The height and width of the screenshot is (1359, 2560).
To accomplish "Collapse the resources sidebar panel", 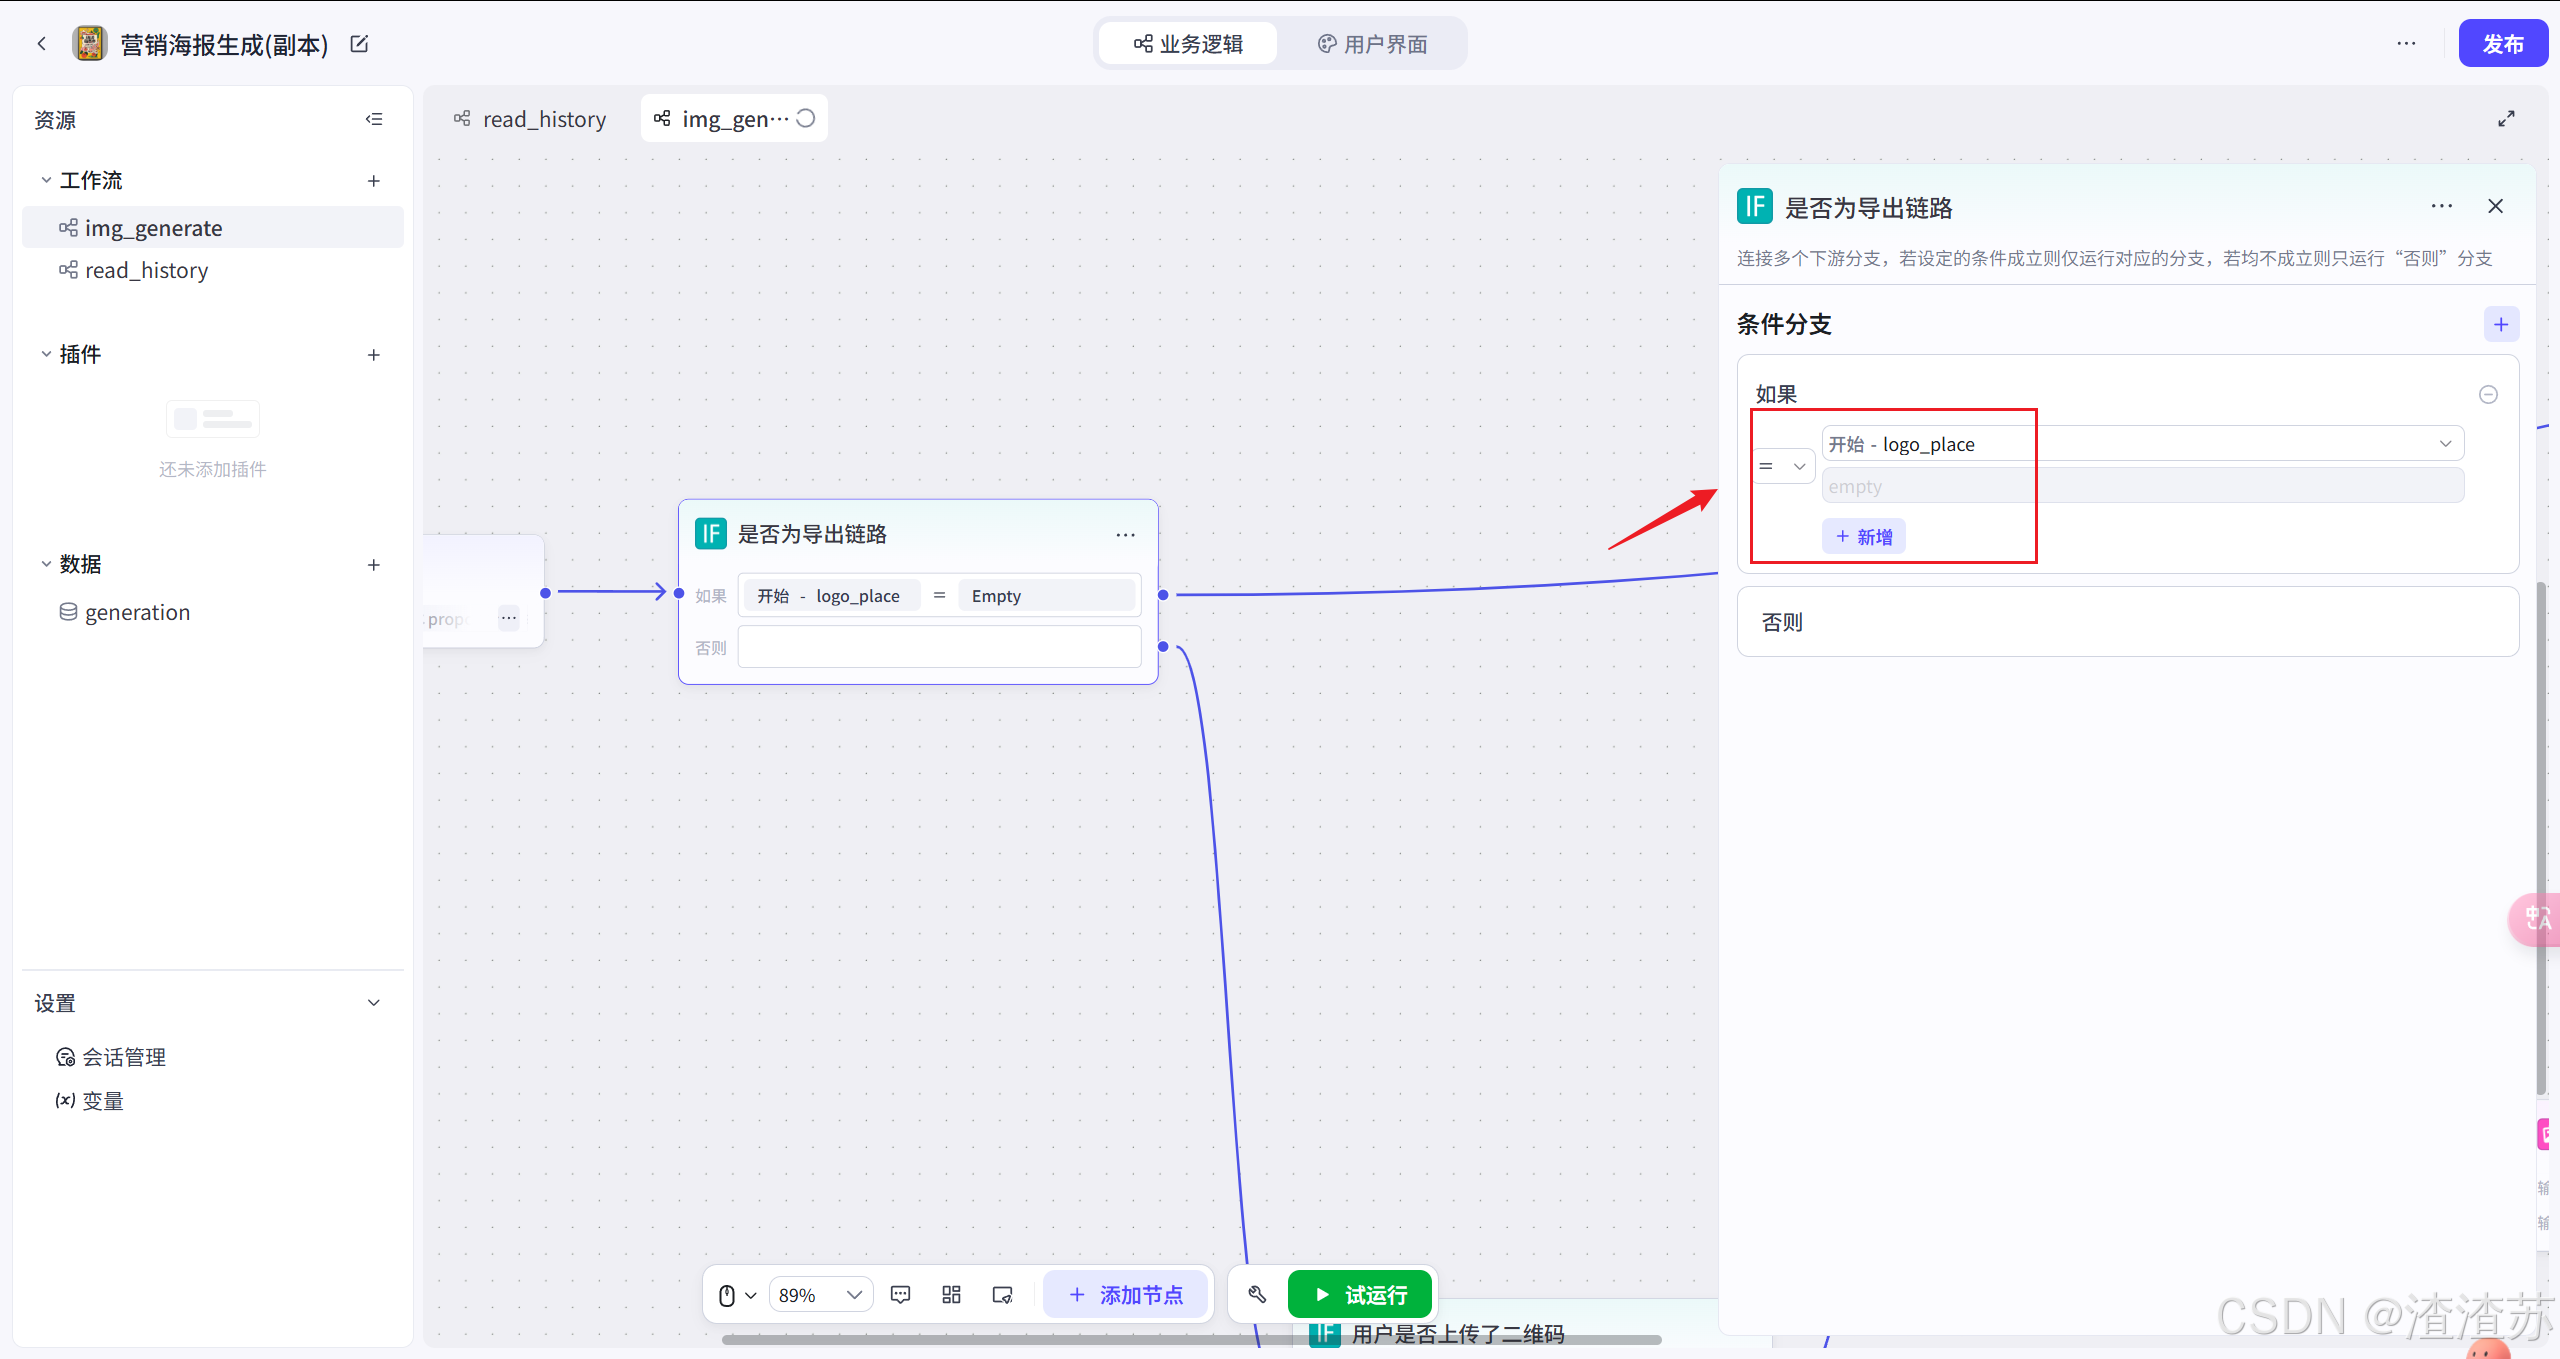I will pos(374,119).
